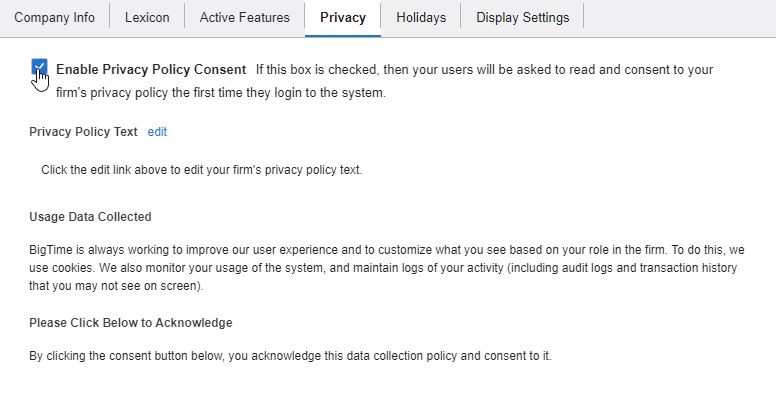
Task: Click the Privacy Policy Text heading
Action: click(84, 131)
